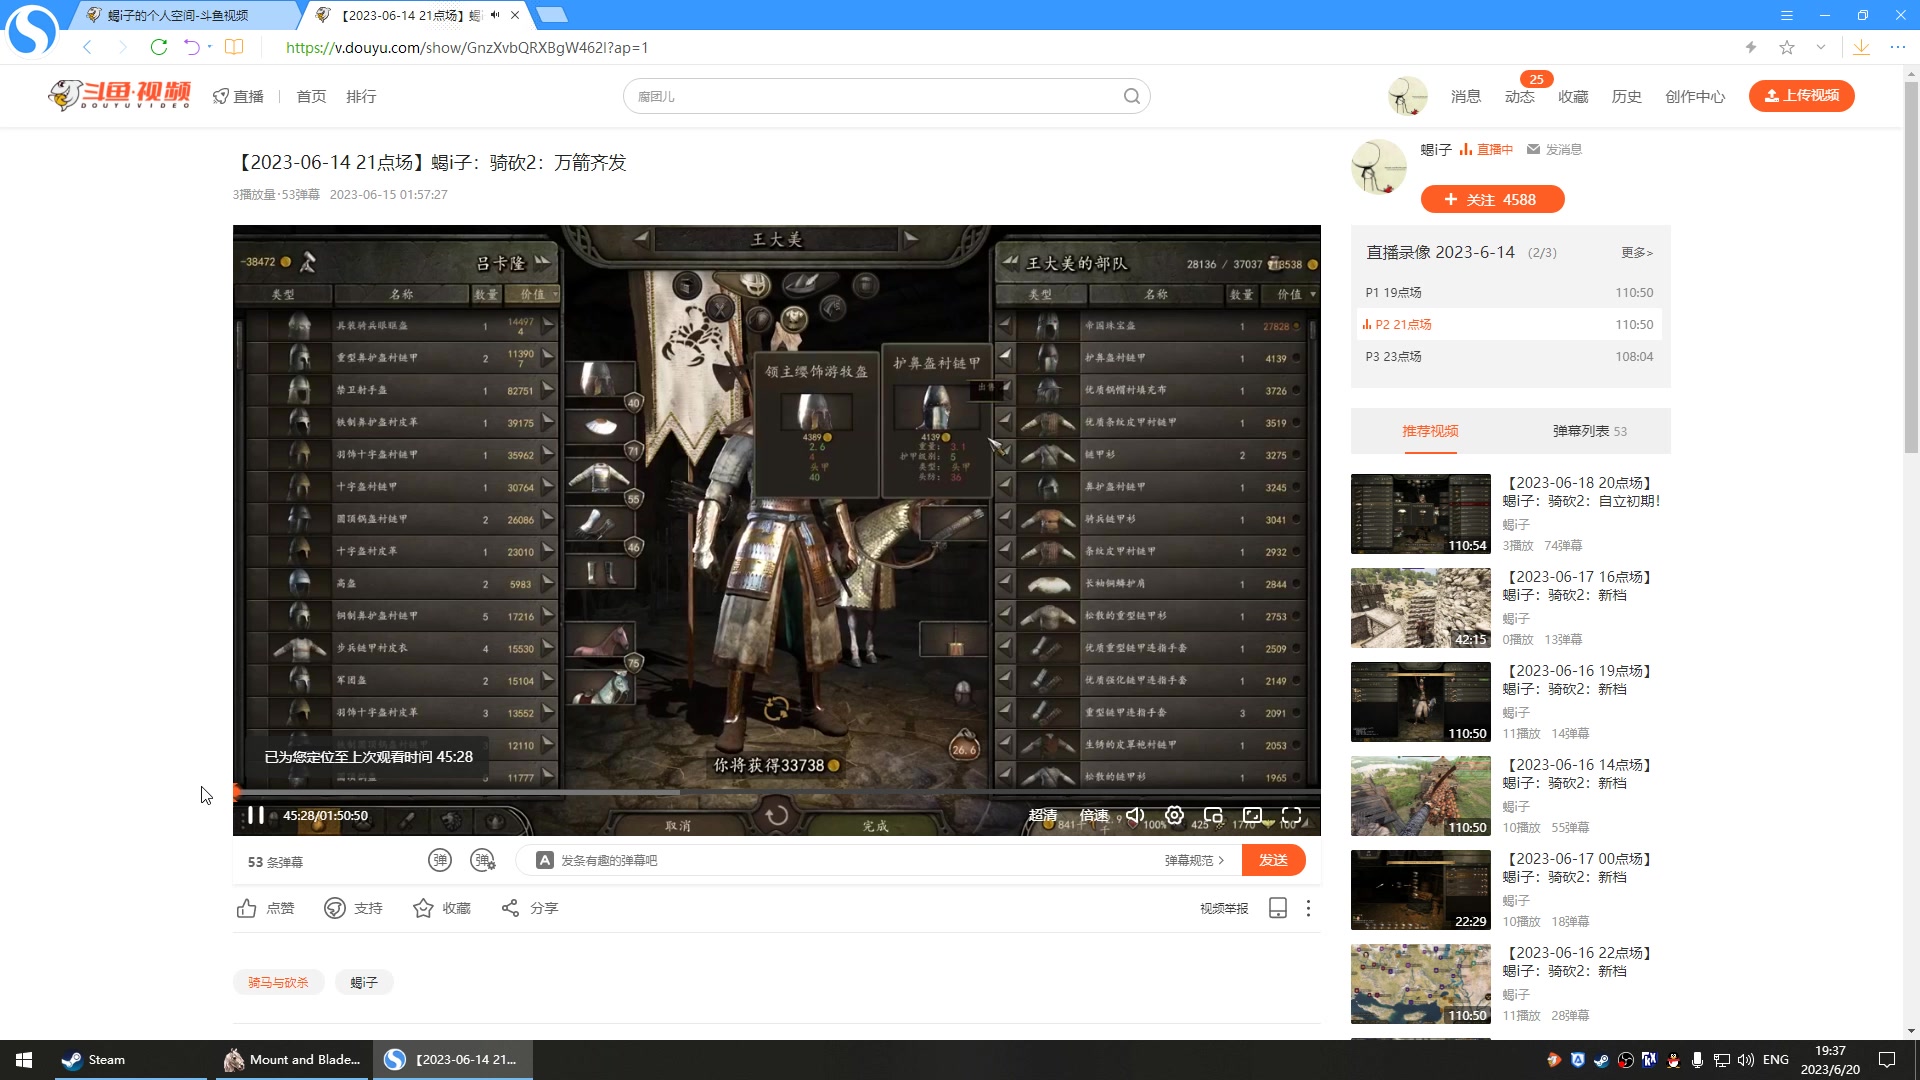Bookmark page with browser star icon
This screenshot has height=1080, width=1920.
(x=1787, y=47)
